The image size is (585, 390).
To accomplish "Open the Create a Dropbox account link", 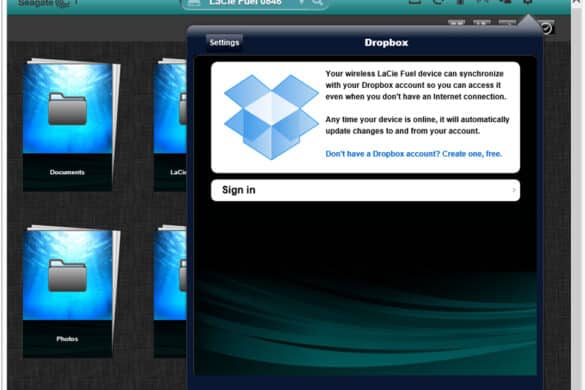I will [x=414, y=154].
